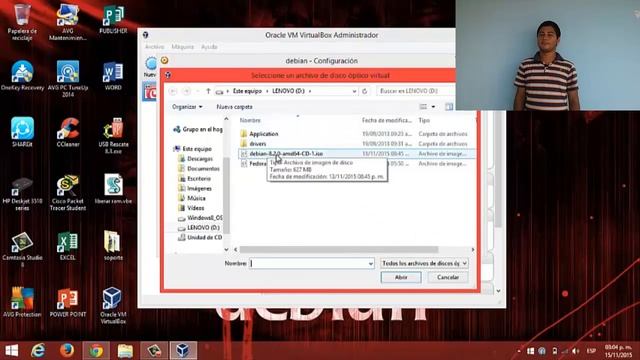Open the Organizar dropdown menu
This screenshot has height=360, width=640.
click(187, 107)
